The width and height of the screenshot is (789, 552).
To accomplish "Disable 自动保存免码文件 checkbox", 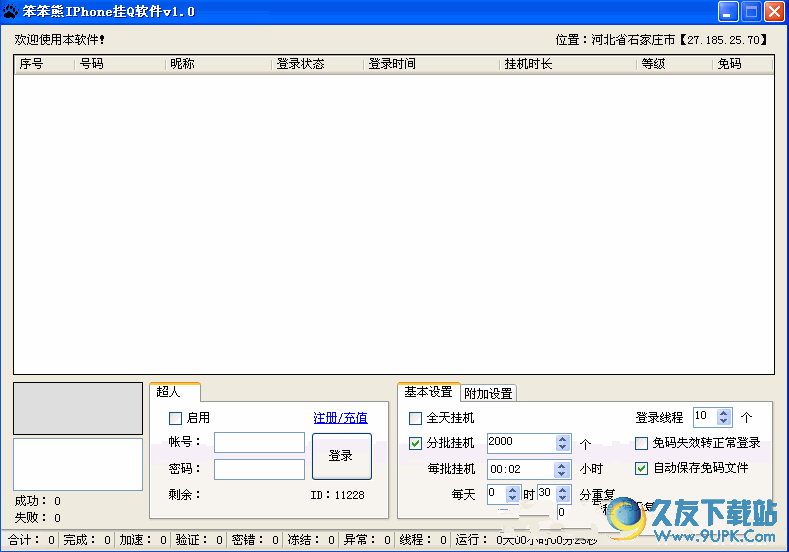I will coord(641,468).
